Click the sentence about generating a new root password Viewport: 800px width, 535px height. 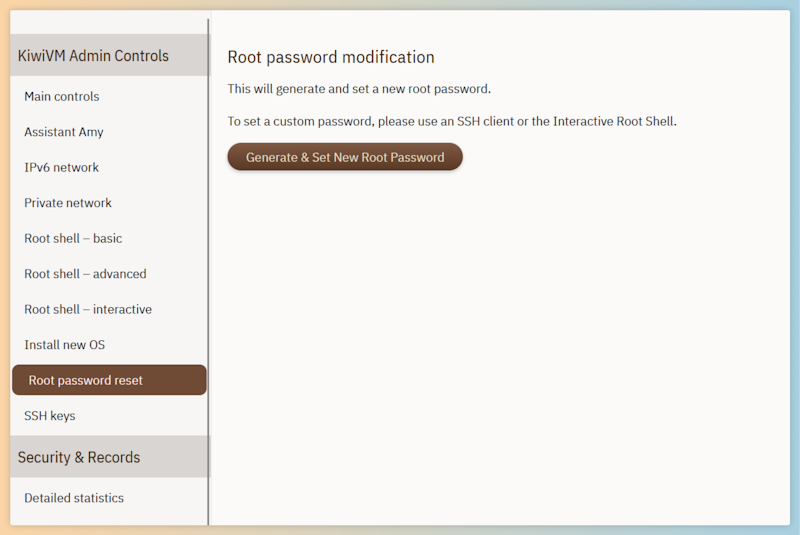tap(359, 89)
